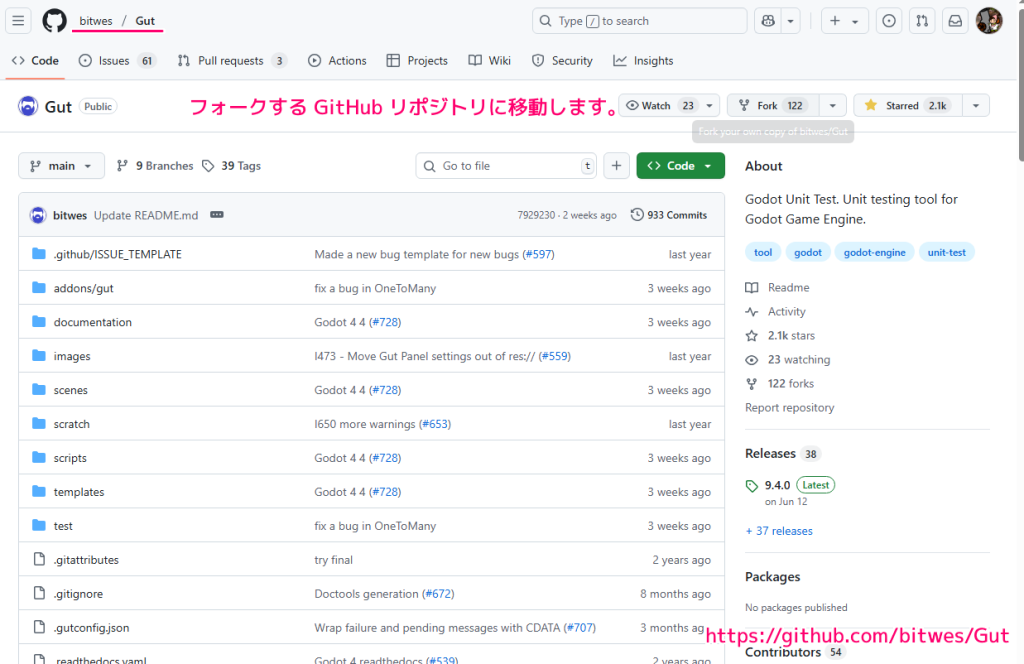The image size is (1024, 664).
Task: Click Report repository link
Action: click(x=790, y=407)
